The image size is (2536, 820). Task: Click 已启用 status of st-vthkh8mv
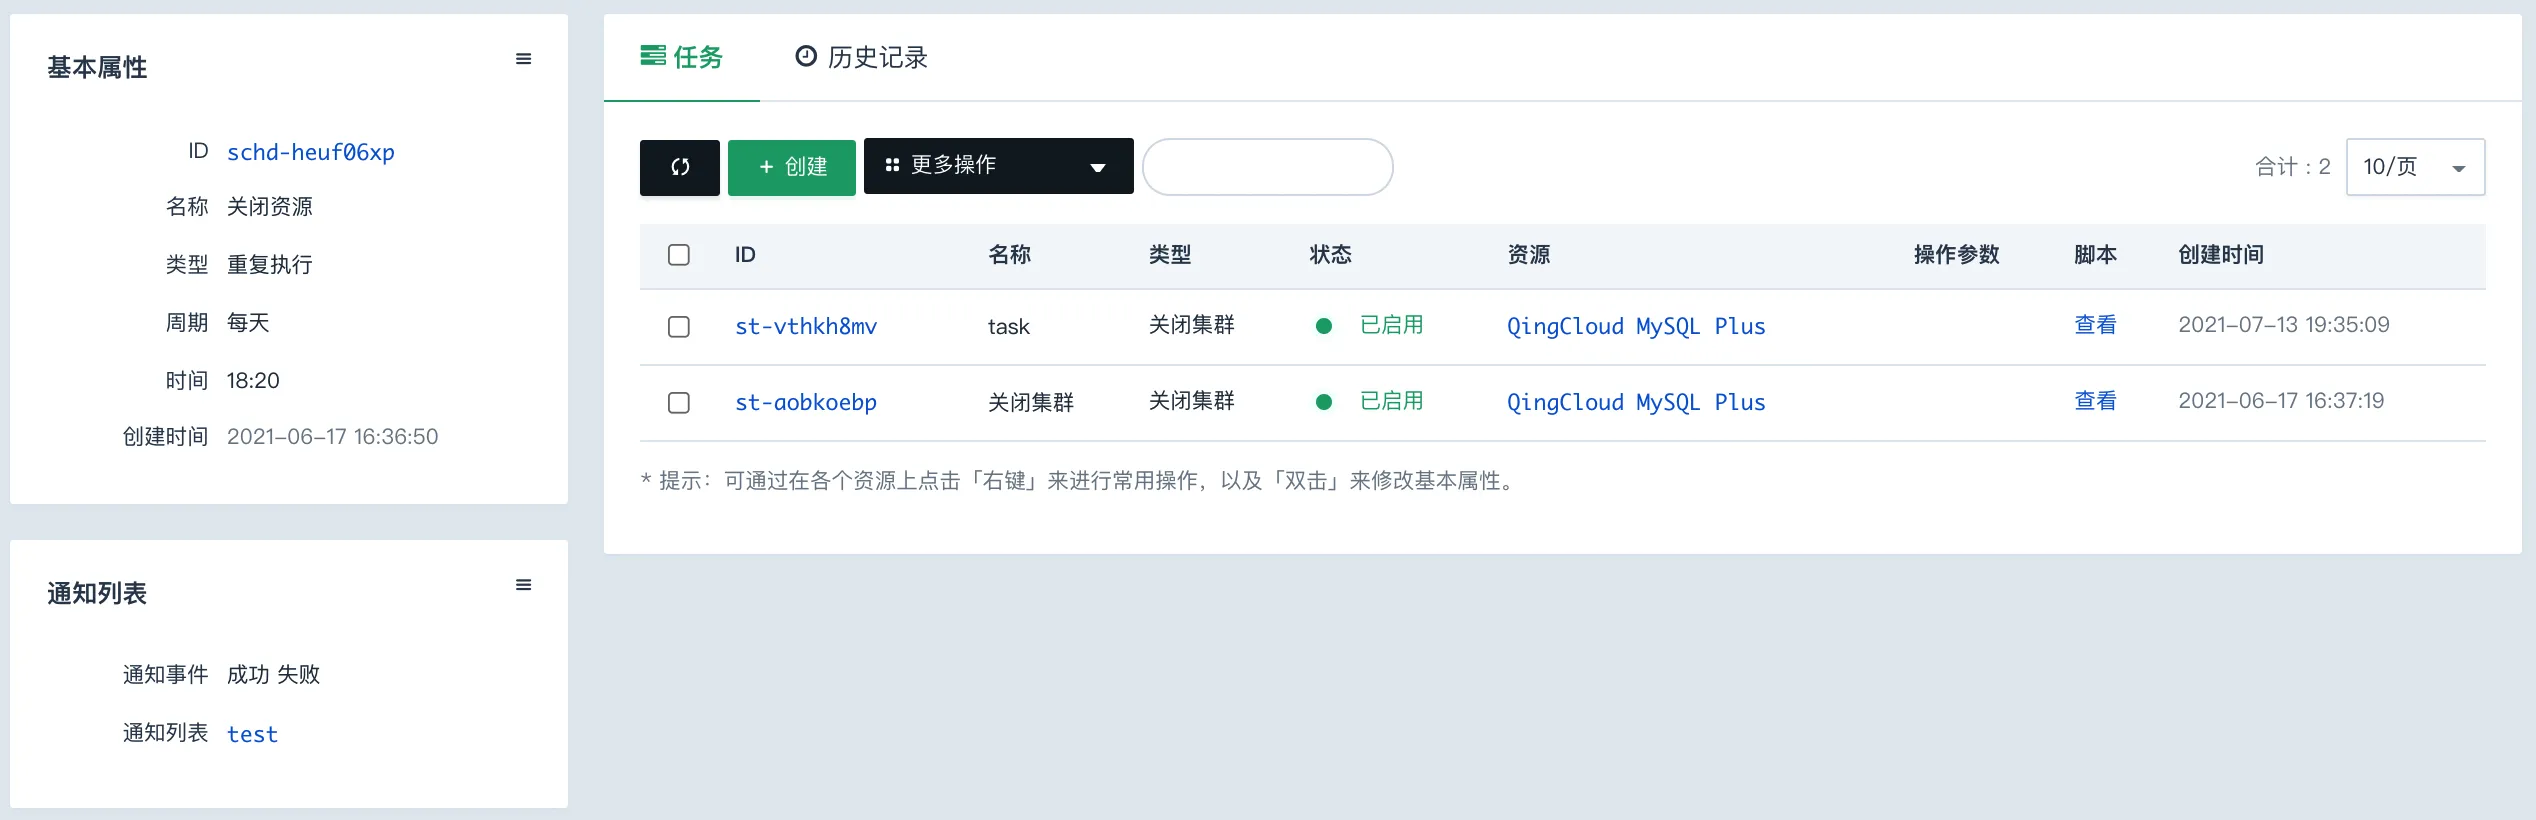point(1391,325)
